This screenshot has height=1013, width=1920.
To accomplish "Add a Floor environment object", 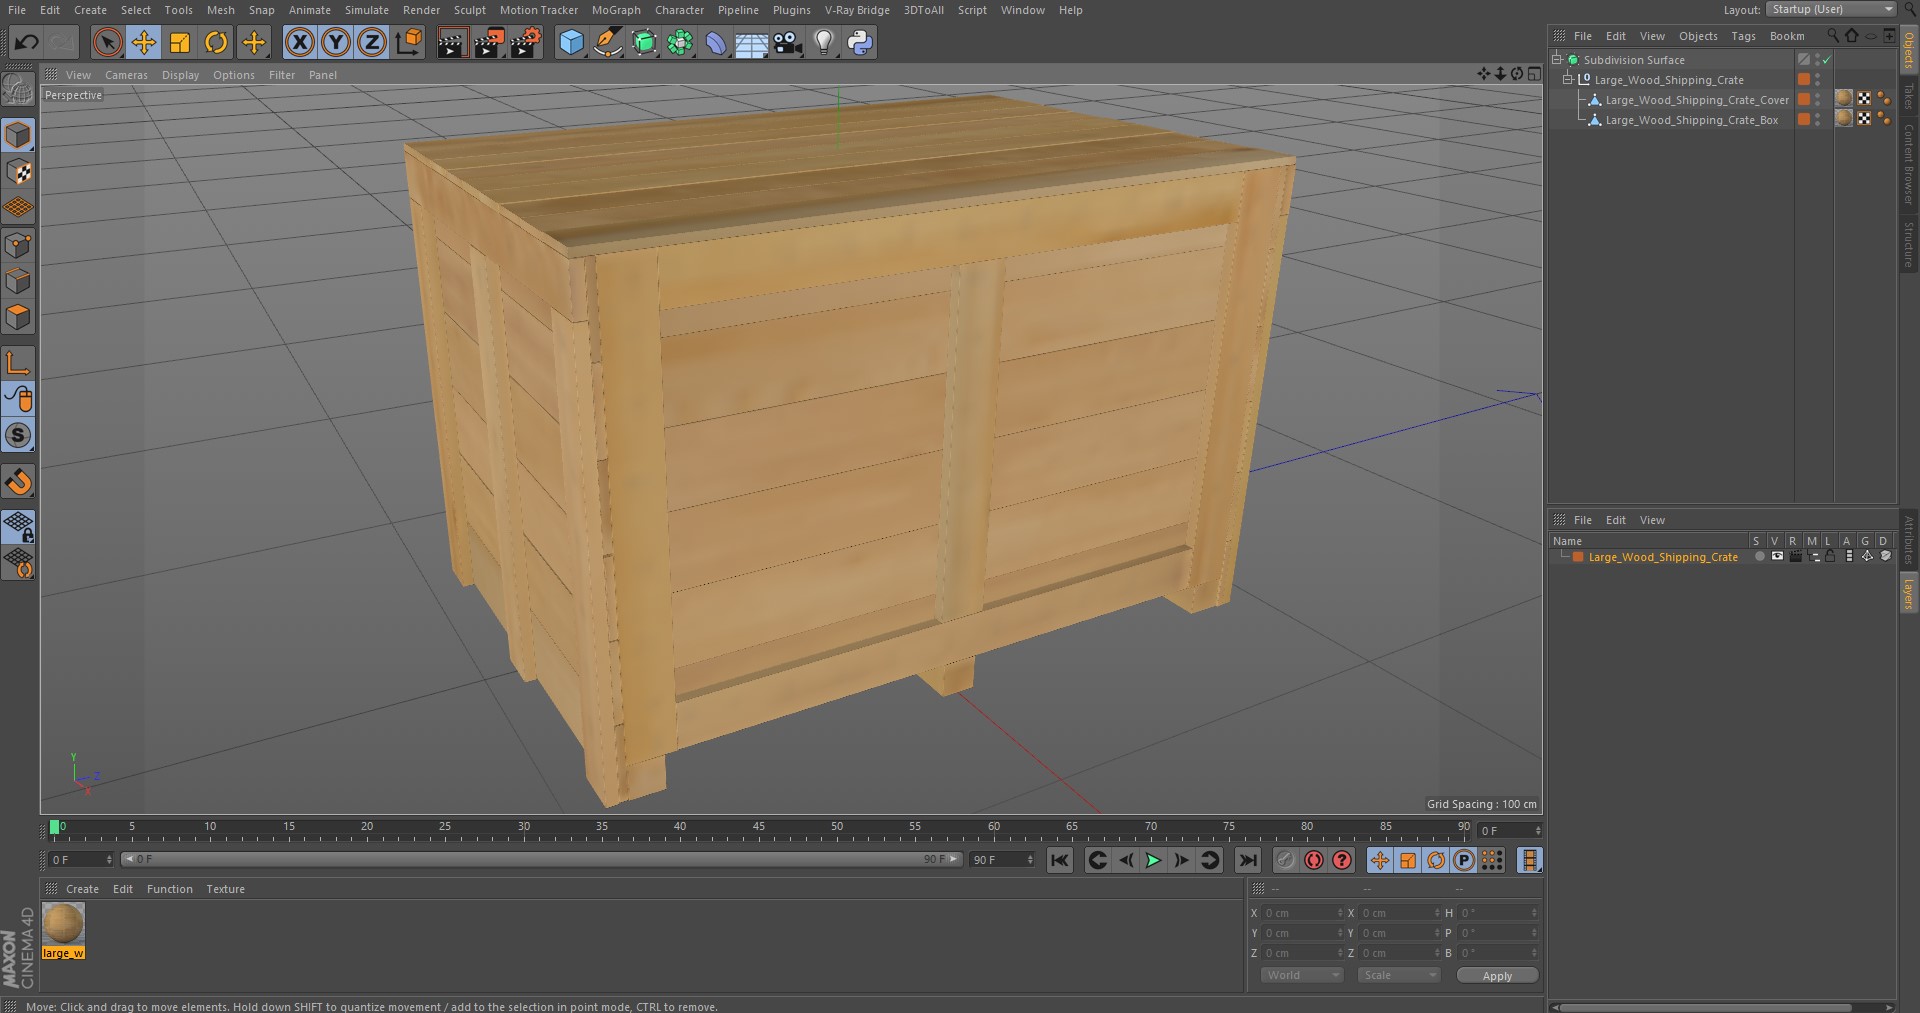I will point(751,42).
